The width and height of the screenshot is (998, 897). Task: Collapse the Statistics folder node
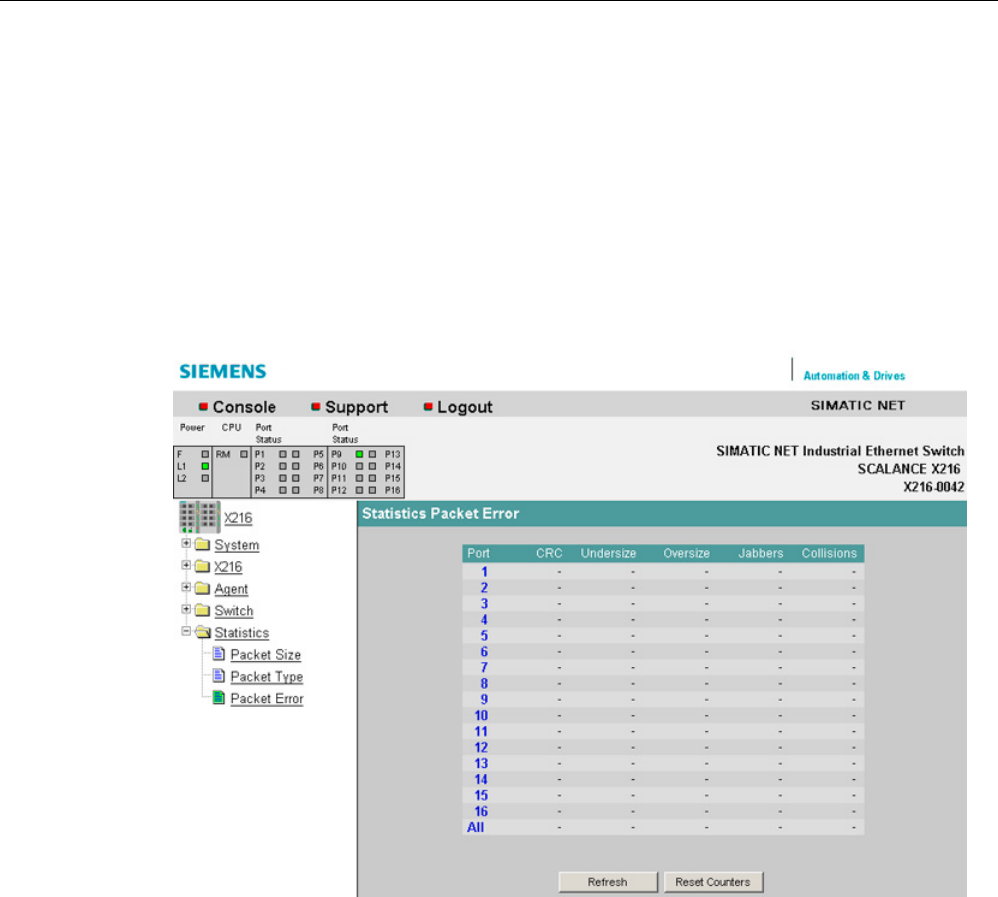[186, 632]
